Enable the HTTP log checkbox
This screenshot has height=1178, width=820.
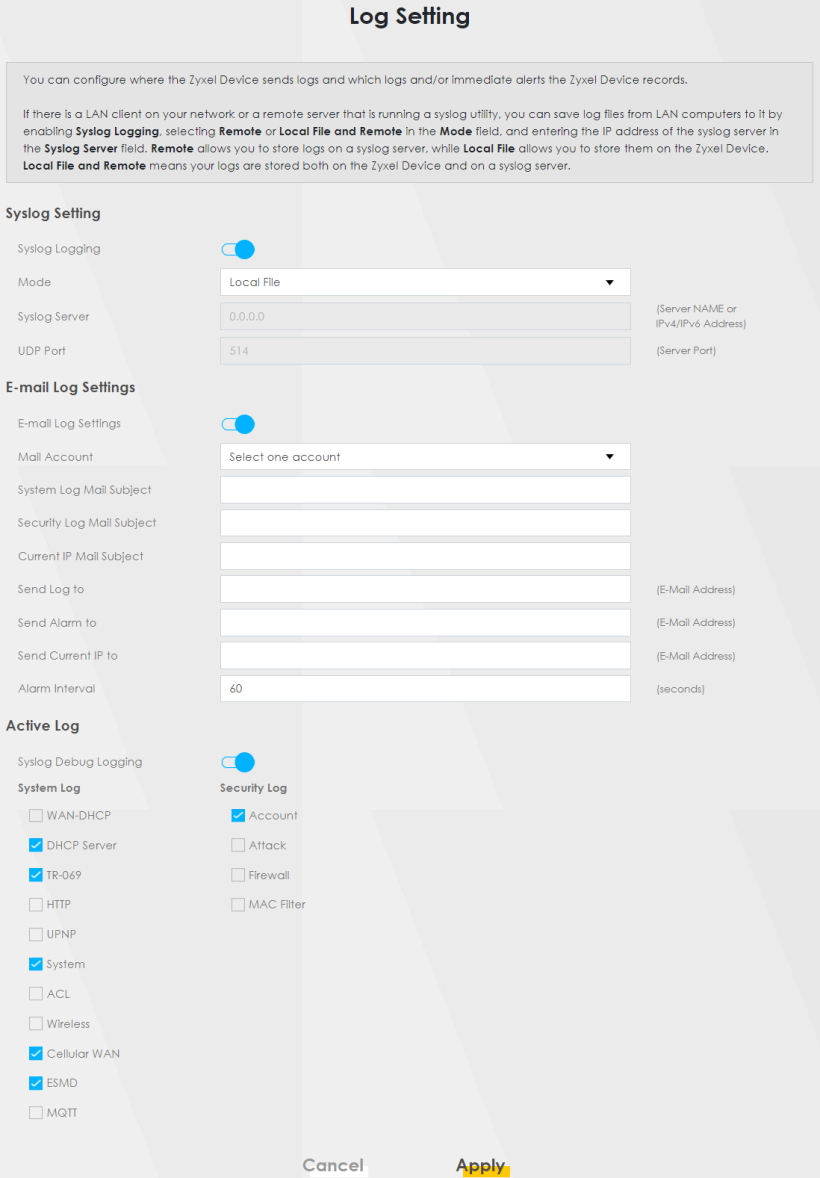pyautogui.click(x=37, y=905)
